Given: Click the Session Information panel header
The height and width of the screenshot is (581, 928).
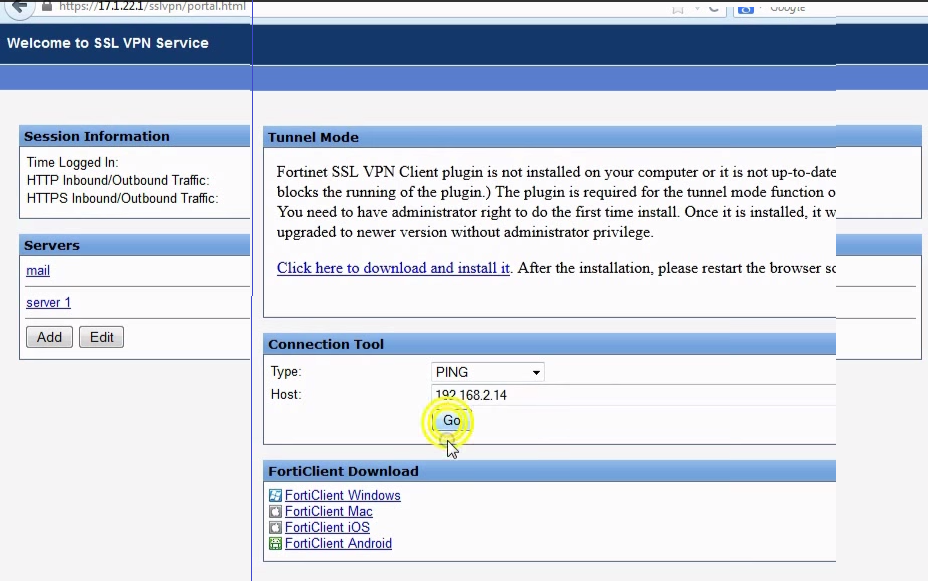Looking at the screenshot, I should click(x=134, y=136).
